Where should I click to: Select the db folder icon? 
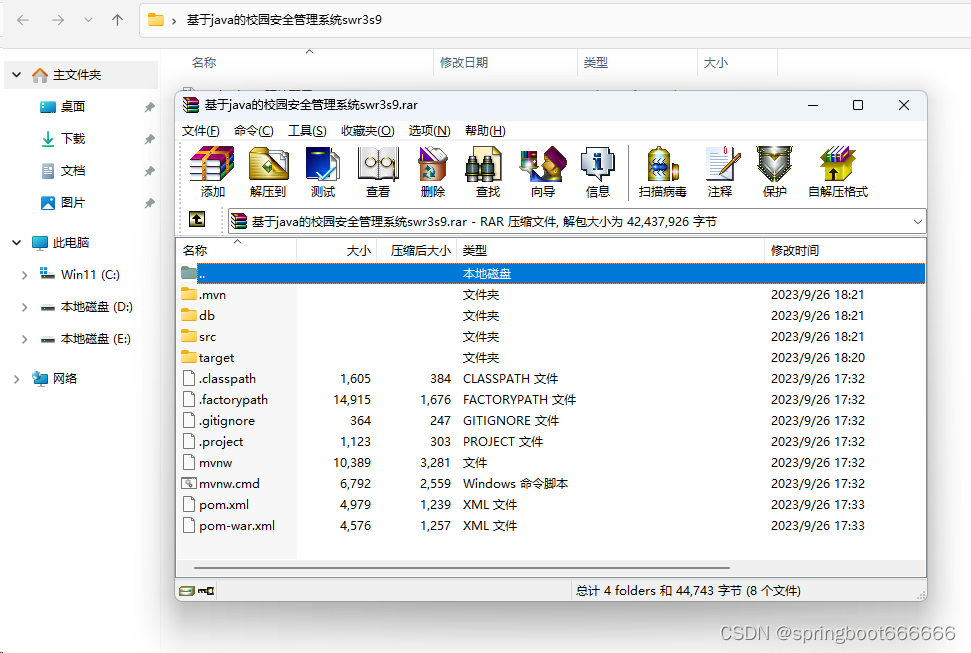[x=189, y=315]
